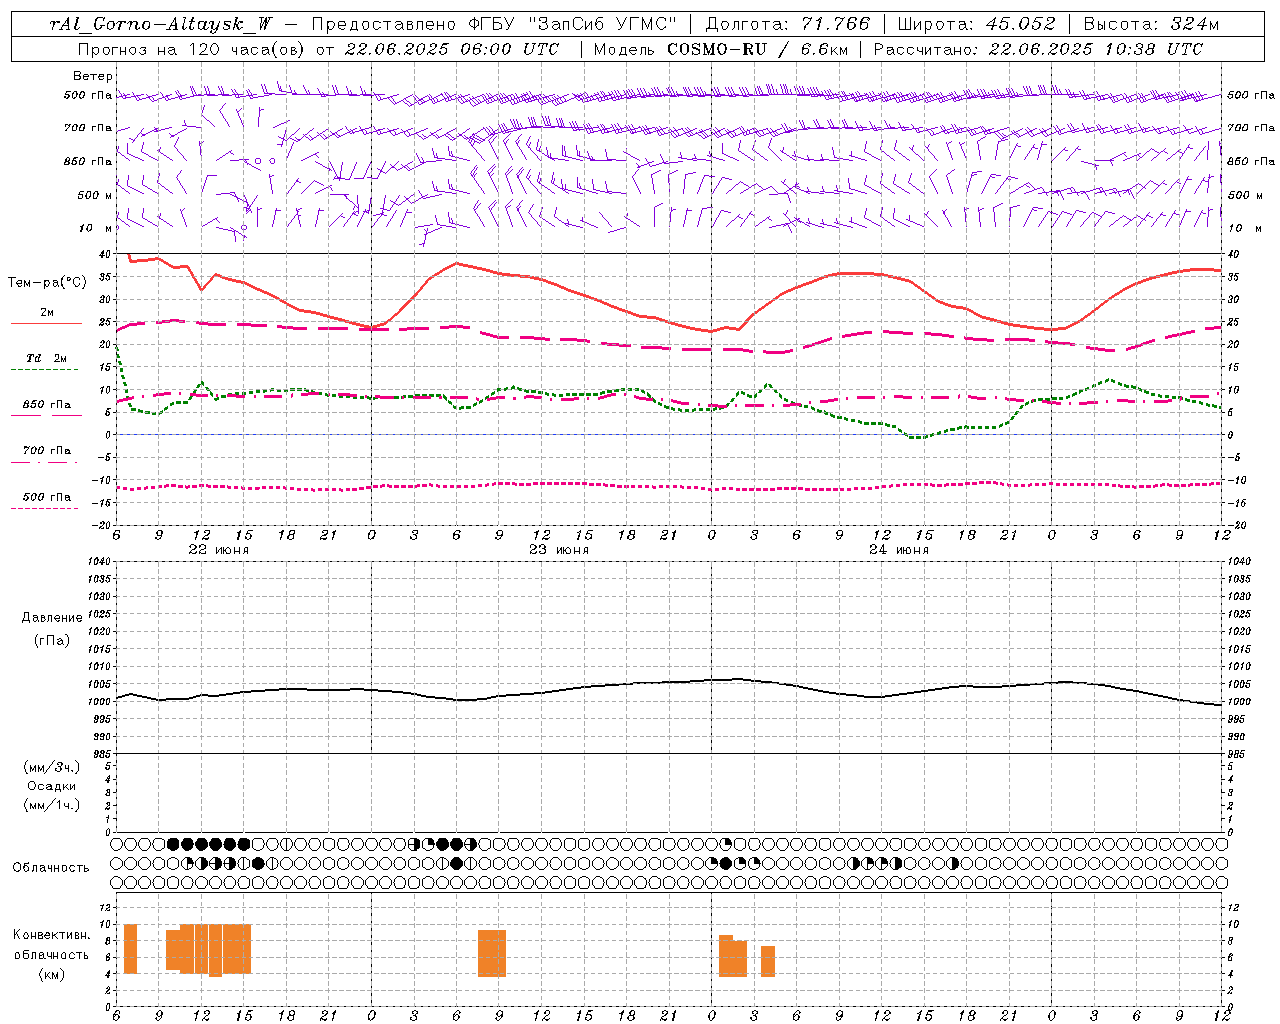The width and height of the screenshot is (1280, 1024).
Task: Click the 23 июня date label
Action: 559,550
